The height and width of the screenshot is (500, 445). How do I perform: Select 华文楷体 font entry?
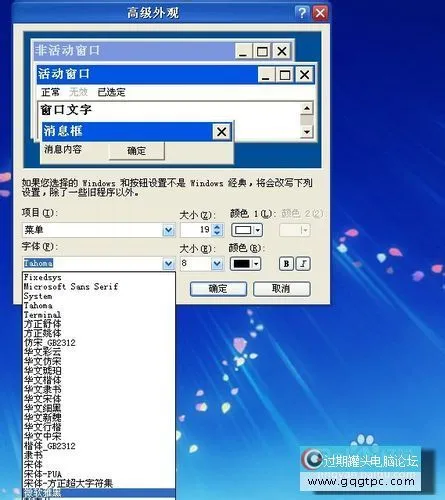[99, 380]
